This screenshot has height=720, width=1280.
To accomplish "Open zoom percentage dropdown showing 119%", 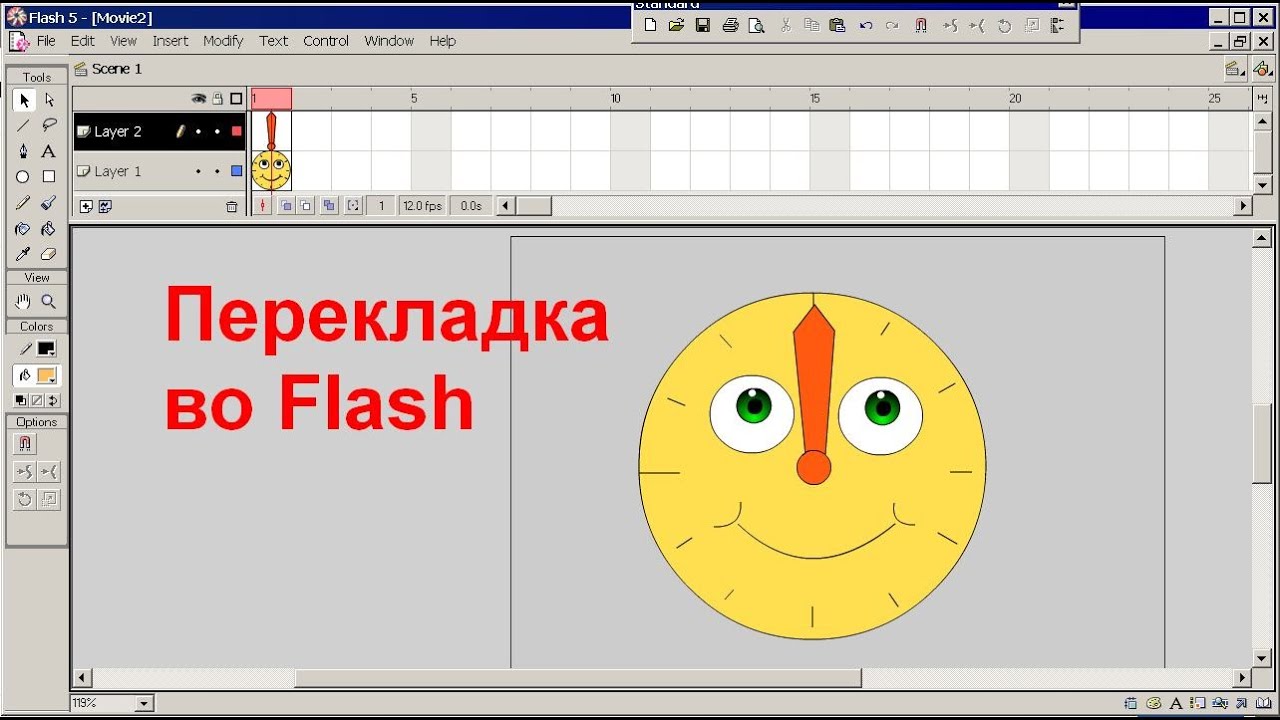I will pyautogui.click(x=144, y=704).
